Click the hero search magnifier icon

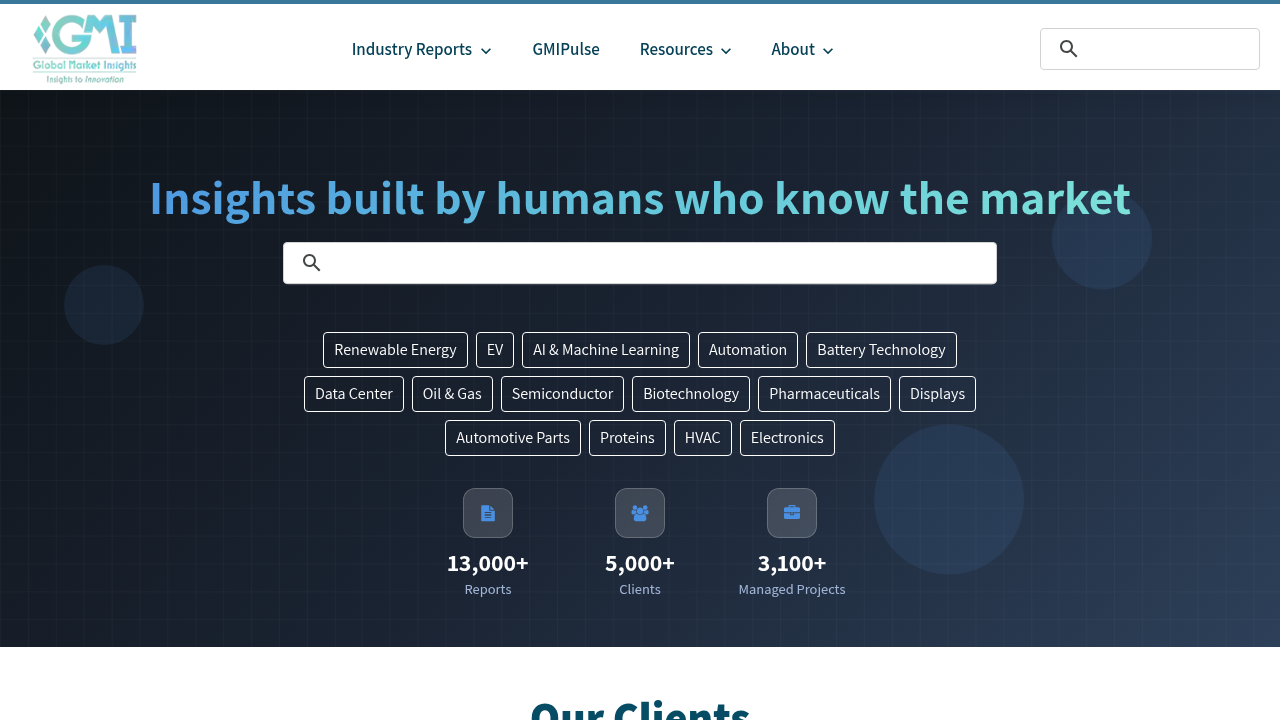click(312, 263)
